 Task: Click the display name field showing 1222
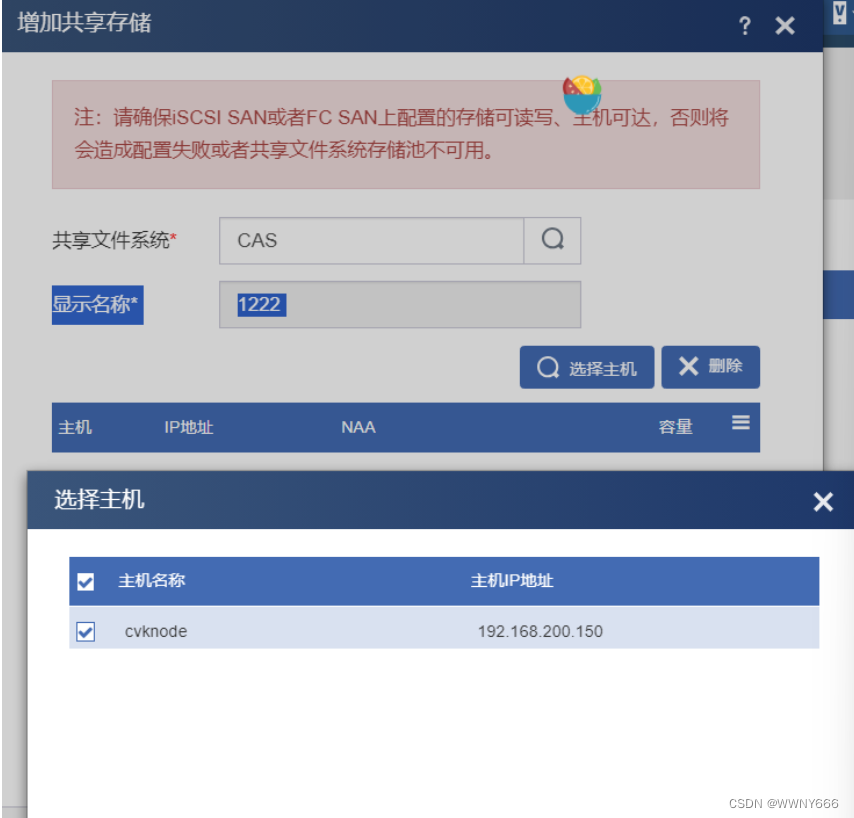tap(400, 304)
